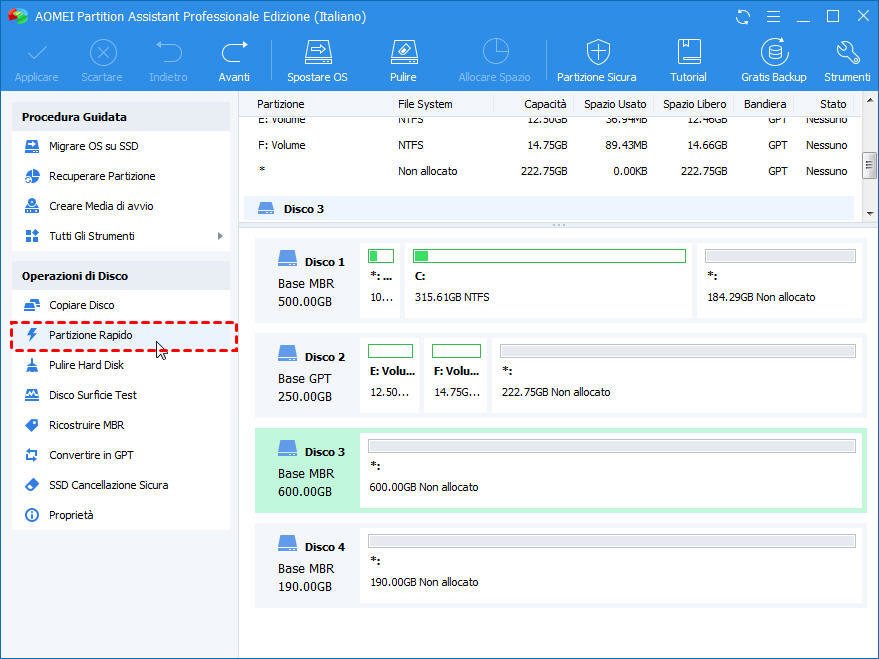Click the C: partition usage bar
Viewport: 879px width, 659px height.
pyautogui.click(x=549, y=256)
